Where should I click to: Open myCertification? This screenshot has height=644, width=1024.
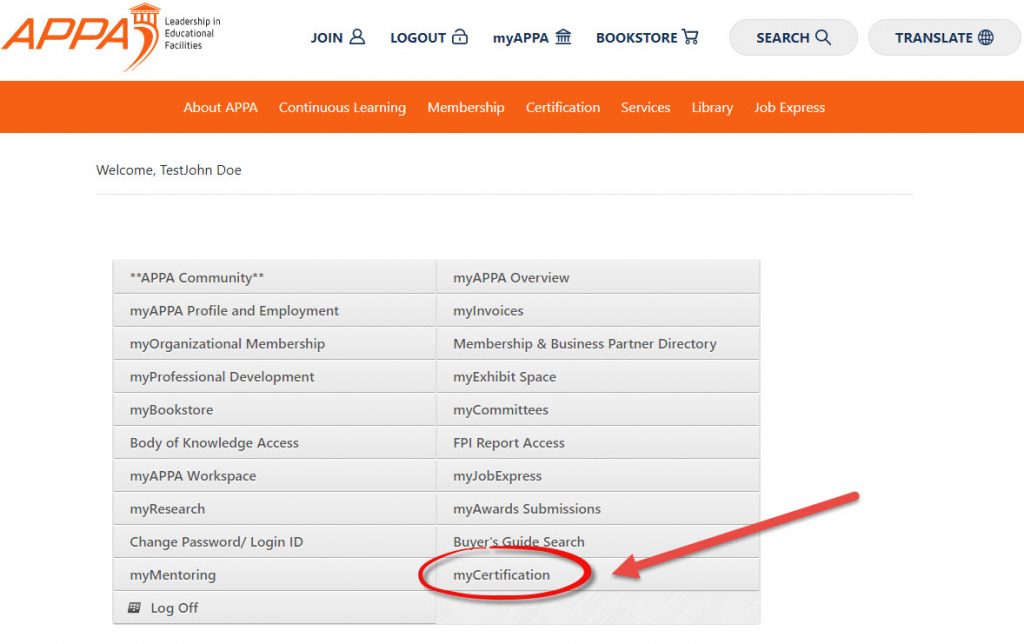(x=598, y=575)
